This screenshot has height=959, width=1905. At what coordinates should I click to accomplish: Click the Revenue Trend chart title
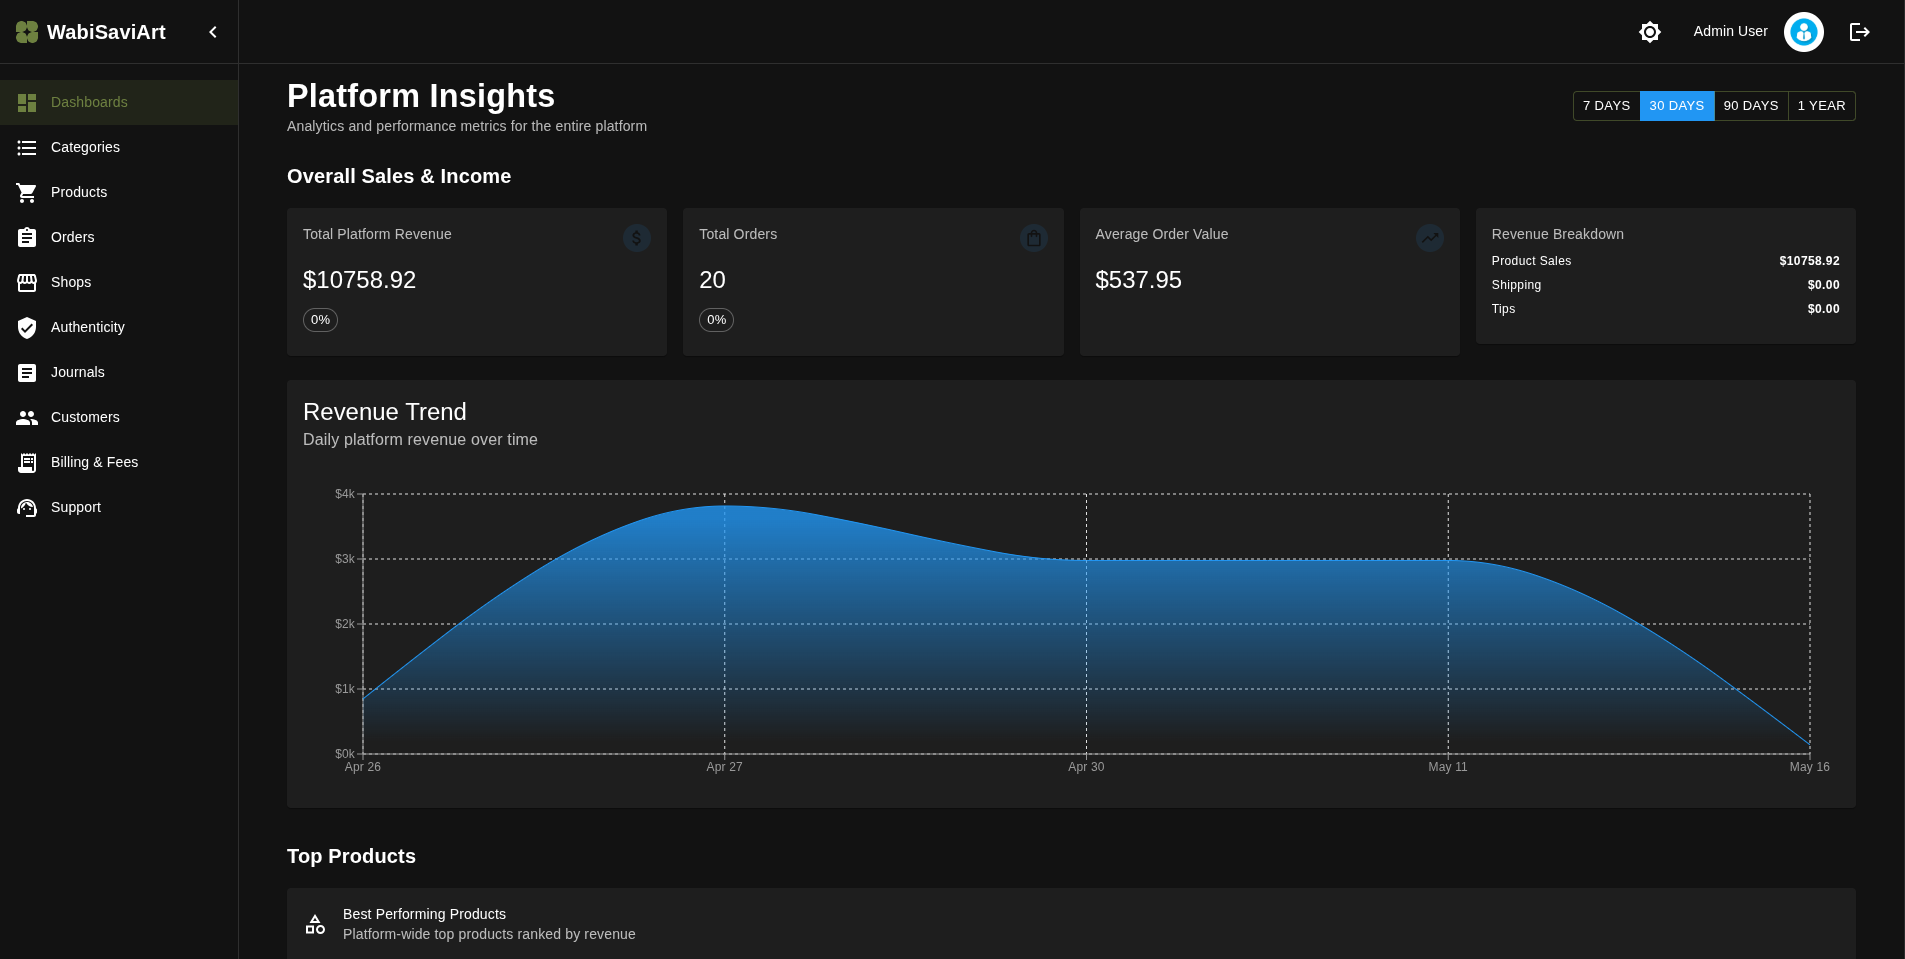385,412
